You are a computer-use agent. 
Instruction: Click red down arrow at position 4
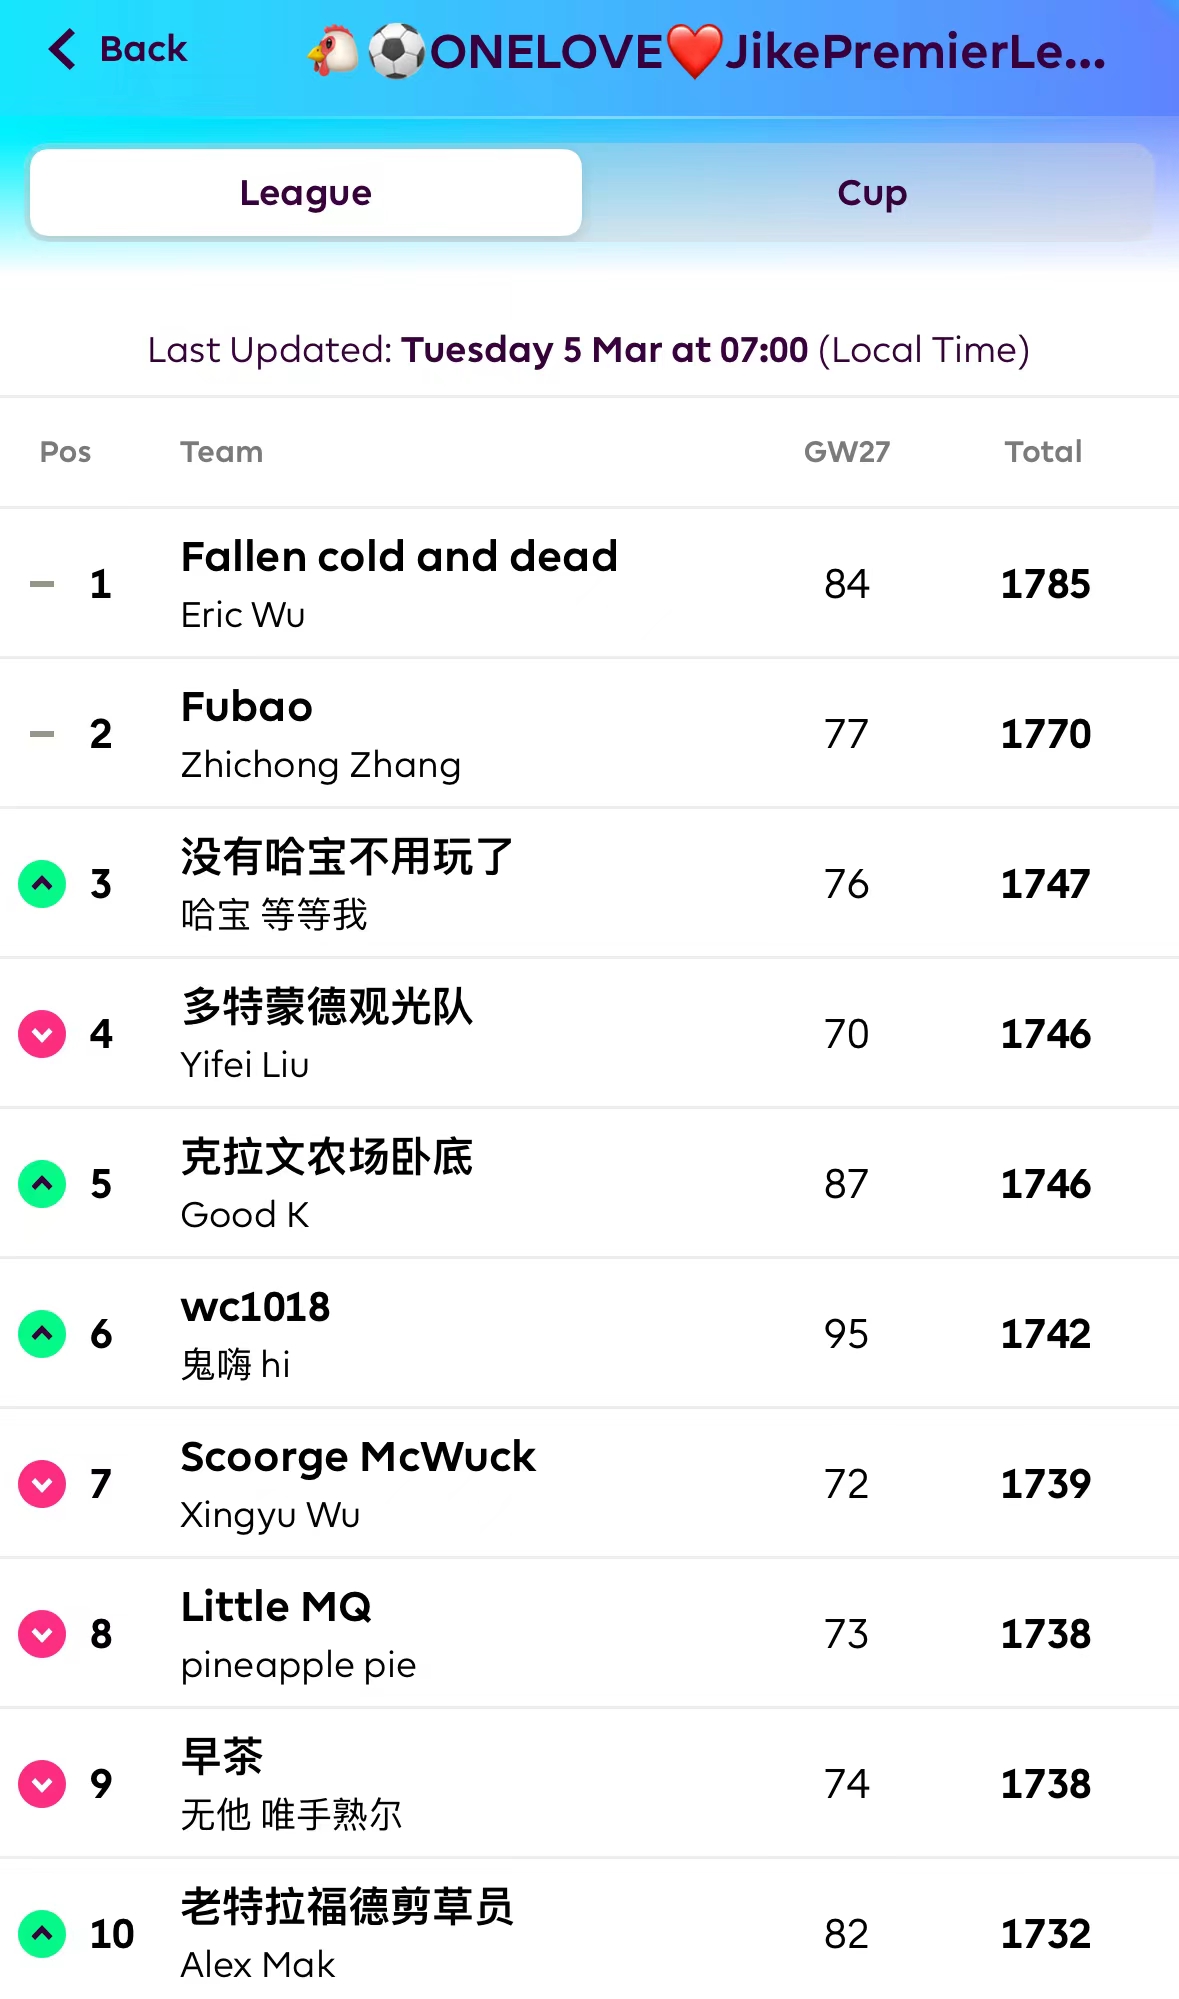42,1034
